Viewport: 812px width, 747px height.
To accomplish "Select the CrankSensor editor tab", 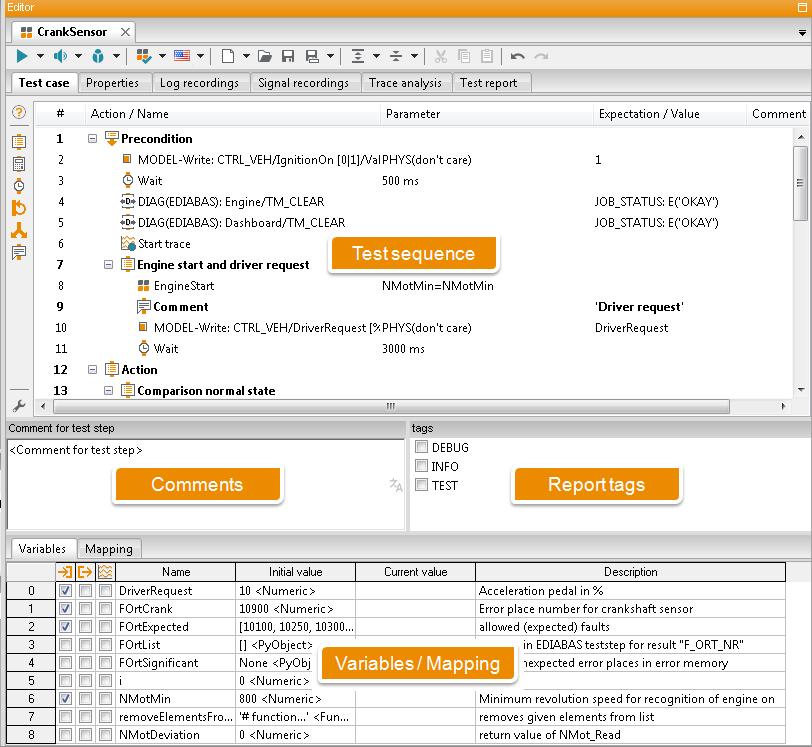I will [x=72, y=32].
